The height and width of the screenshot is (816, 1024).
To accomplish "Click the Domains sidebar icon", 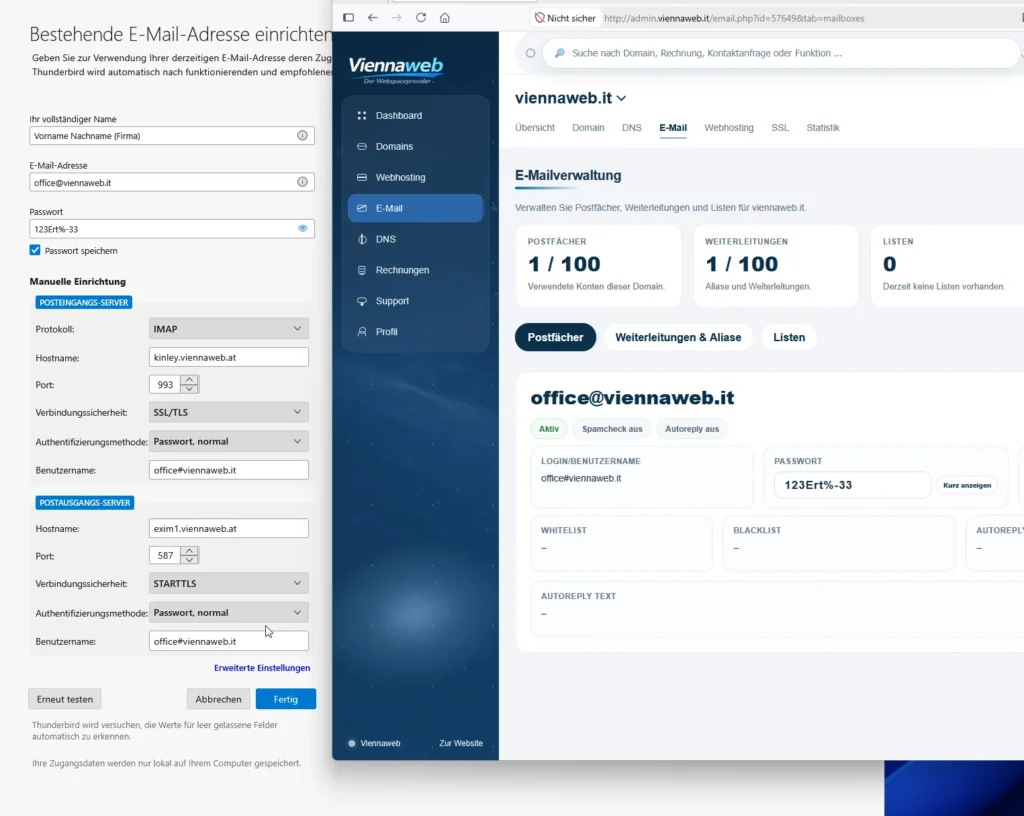I will (x=362, y=146).
